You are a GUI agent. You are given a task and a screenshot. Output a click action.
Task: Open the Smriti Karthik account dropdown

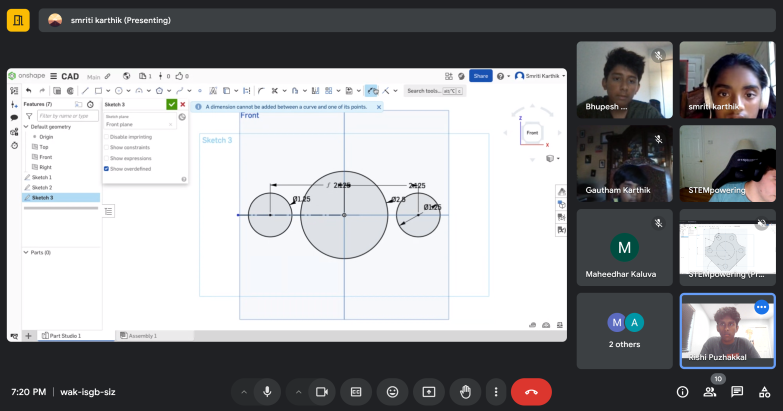pos(540,76)
